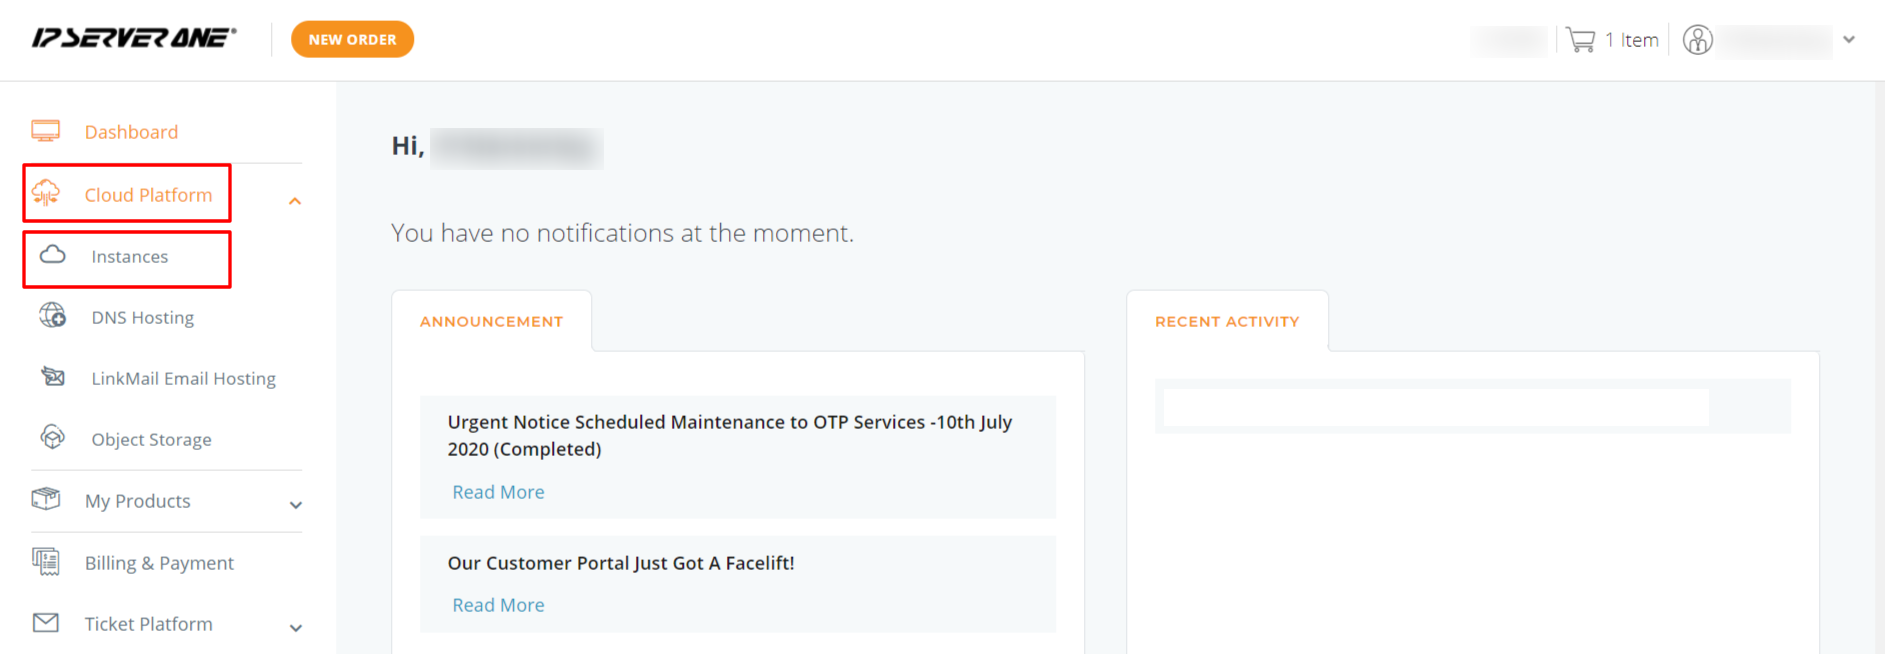
Task: Click the Instances cloud outline icon
Action: click(53, 255)
